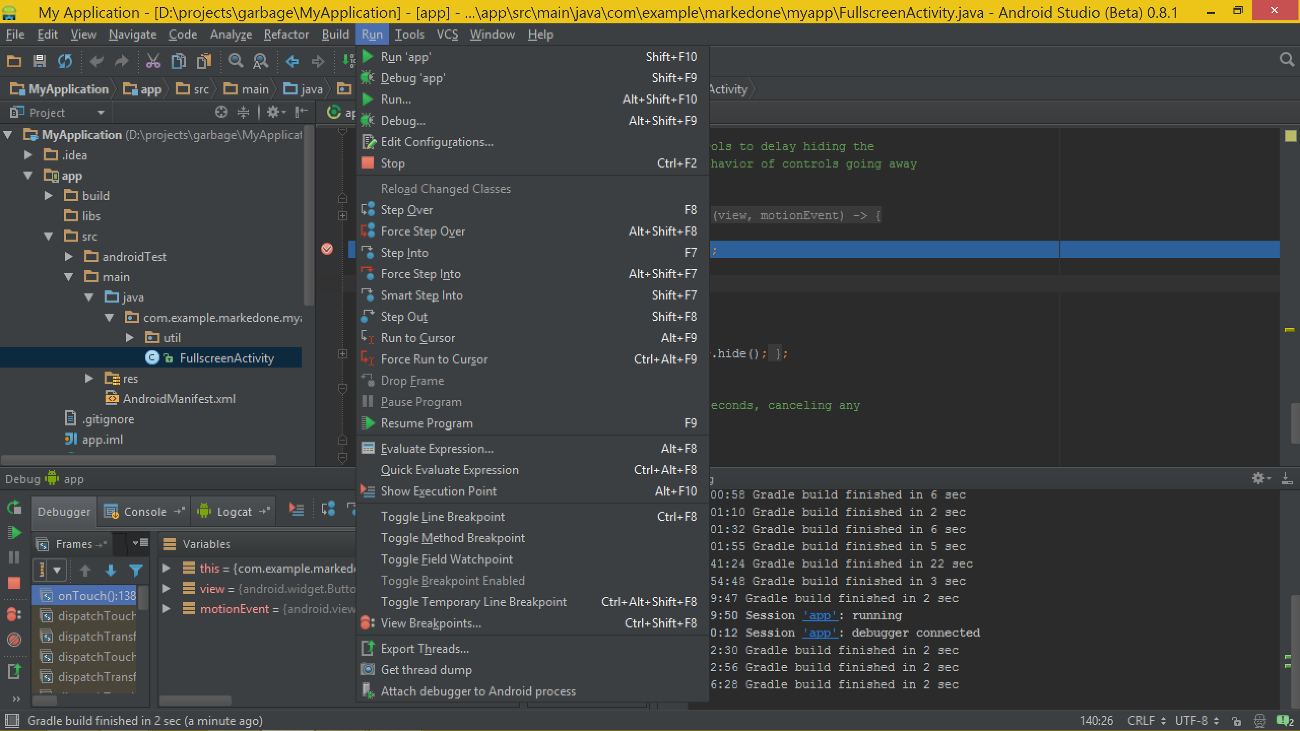The image size is (1300, 731).
Task: Choose Edit Configurations from Run menu
Action: [x=532, y=142]
